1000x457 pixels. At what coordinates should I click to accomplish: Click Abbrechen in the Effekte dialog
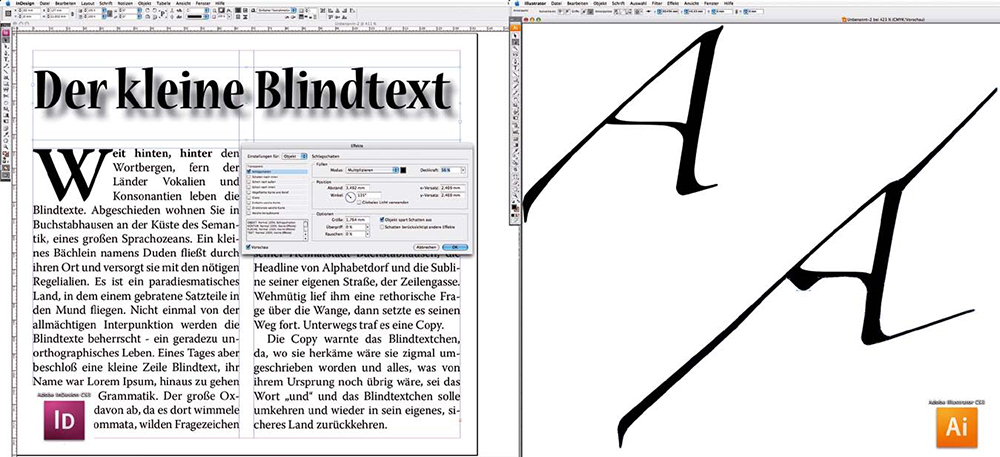[426, 247]
